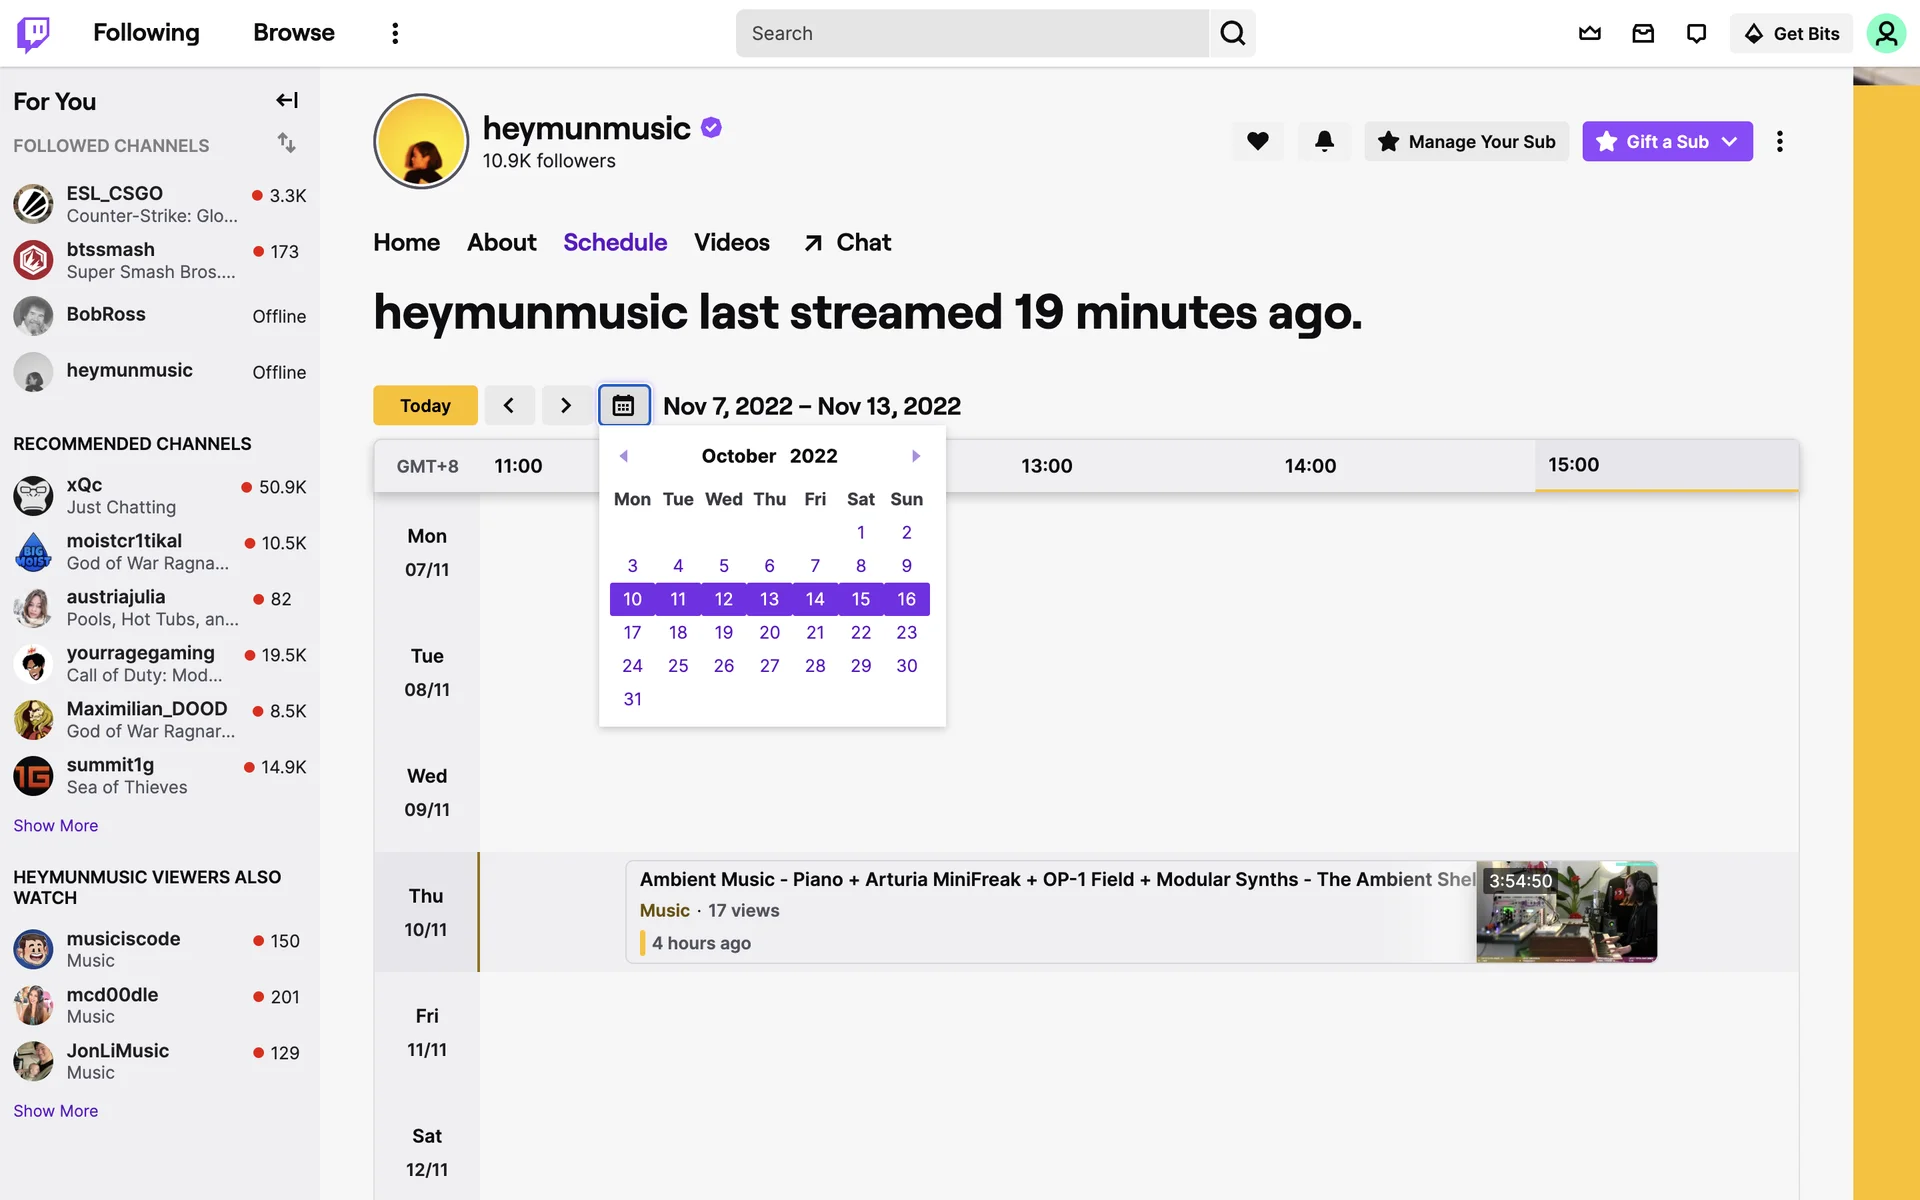Go to next month in calendar
1920x1200 pixels.
click(916, 456)
